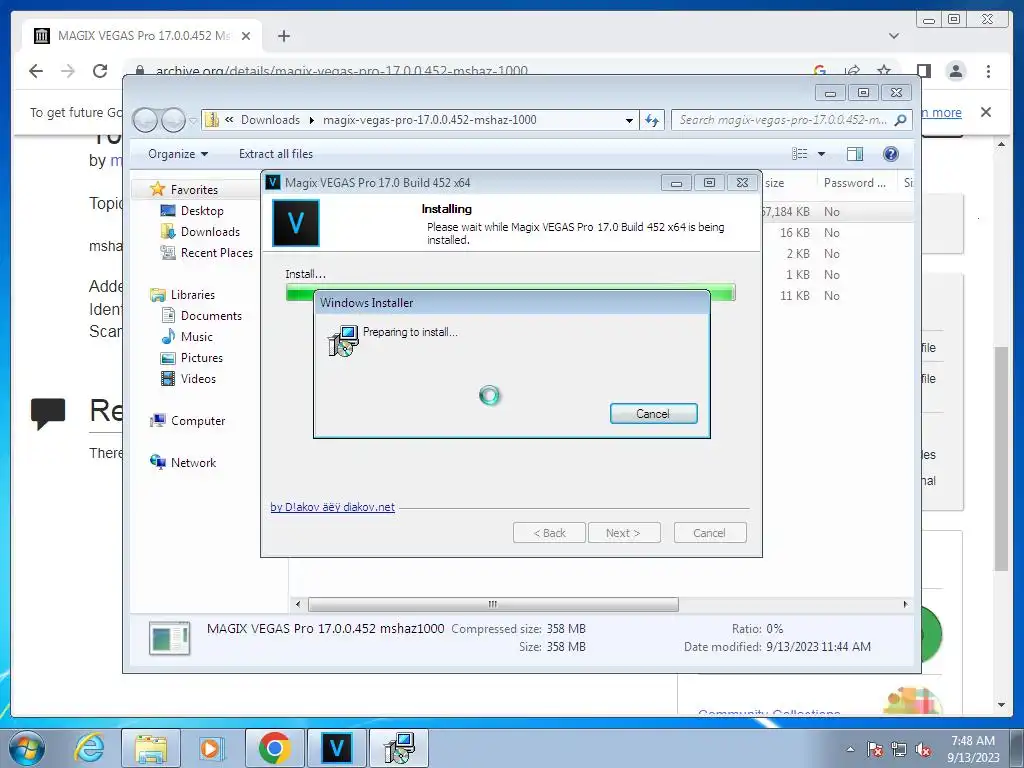This screenshot has width=1024, height=768.
Task: Cancel the Windows Installer preparation dialog
Action: click(653, 413)
